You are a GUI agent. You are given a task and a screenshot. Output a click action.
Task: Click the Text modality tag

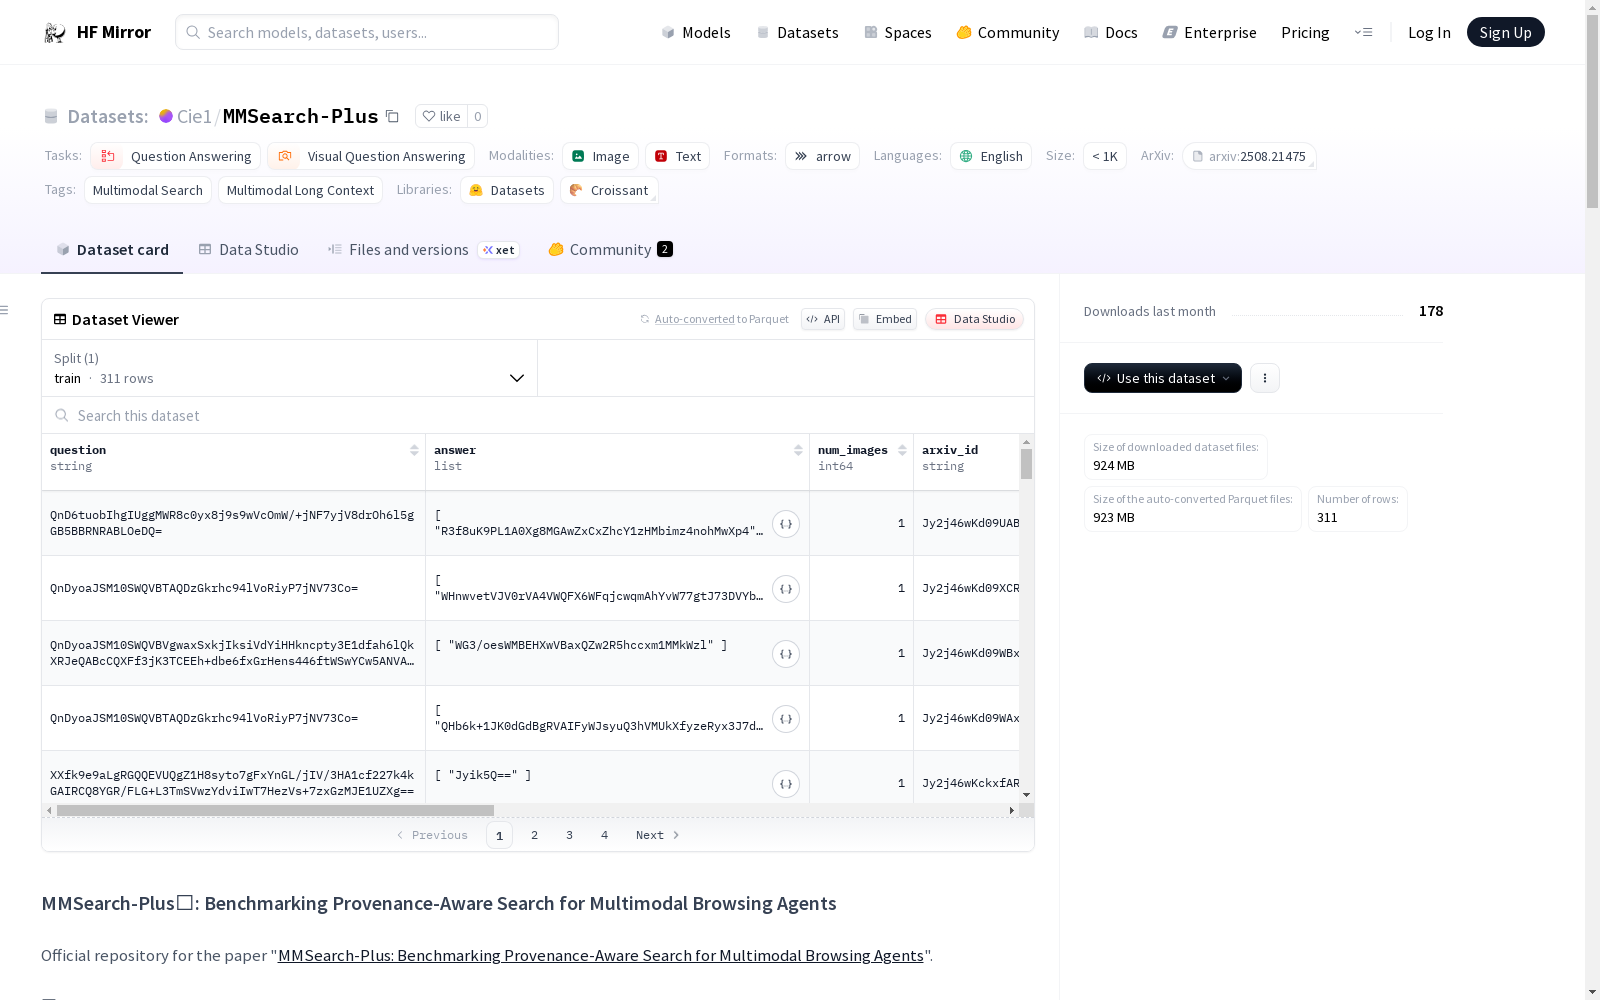pyautogui.click(x=677, y=156)
